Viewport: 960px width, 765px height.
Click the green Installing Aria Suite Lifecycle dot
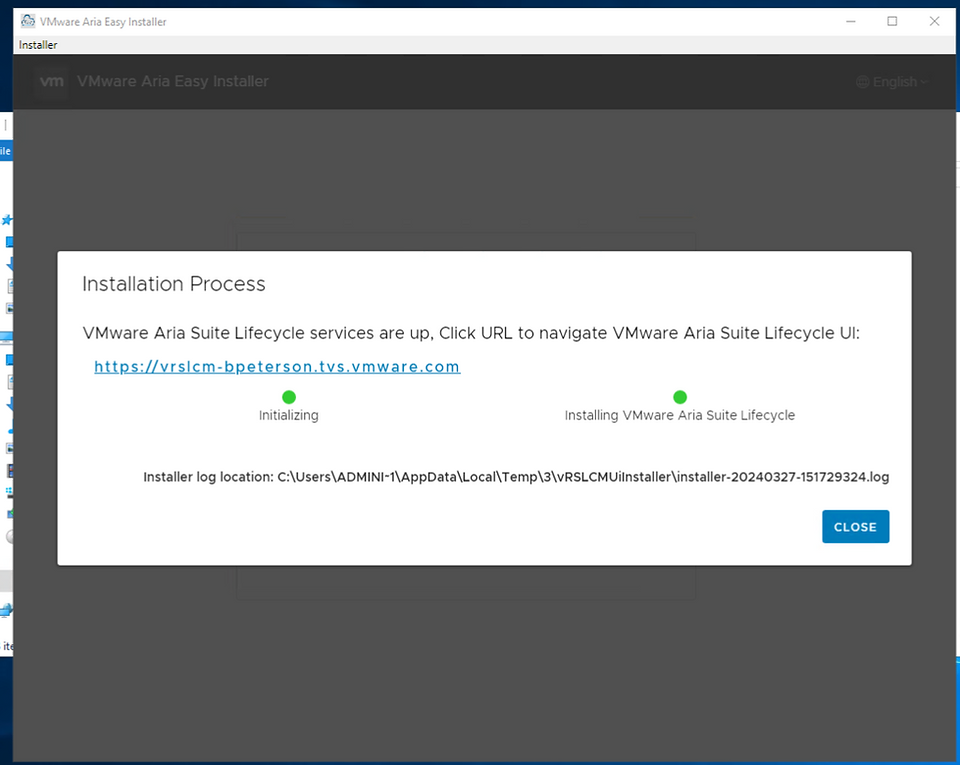(680, 397)
